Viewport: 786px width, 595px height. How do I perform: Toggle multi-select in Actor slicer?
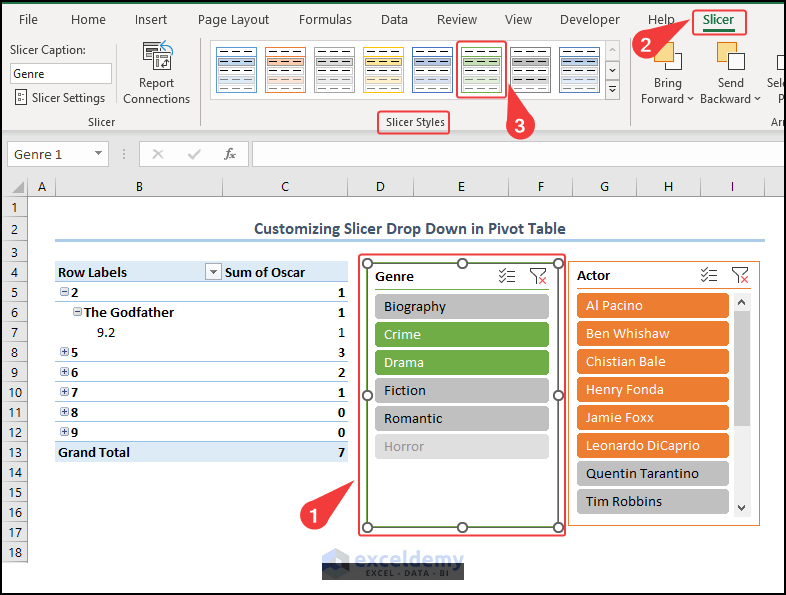[708, 275]
